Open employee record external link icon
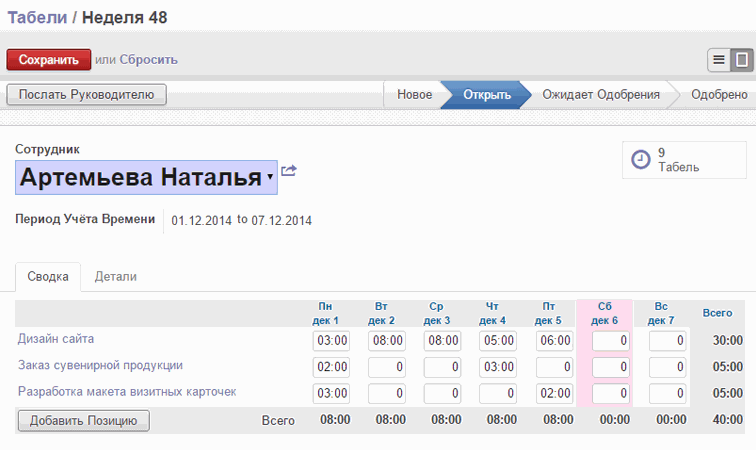This screenshot has width=756, height=450. click(289, 170)
